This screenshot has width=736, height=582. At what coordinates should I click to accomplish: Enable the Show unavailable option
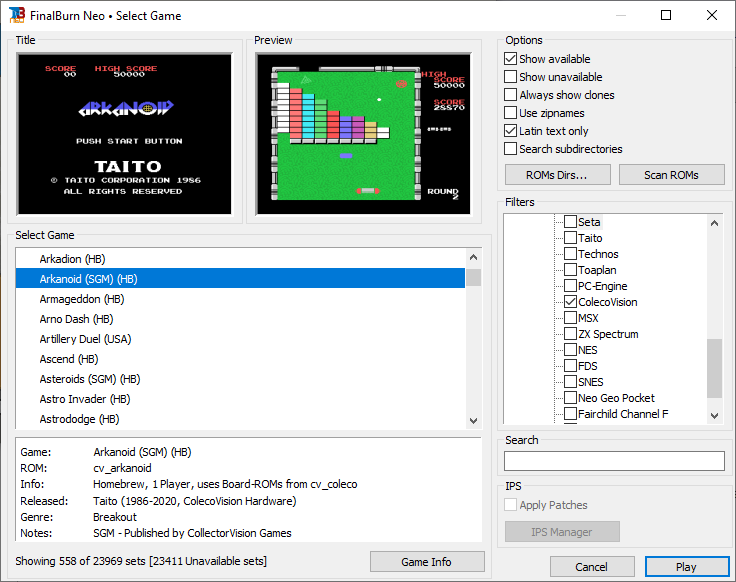[510, 77]
